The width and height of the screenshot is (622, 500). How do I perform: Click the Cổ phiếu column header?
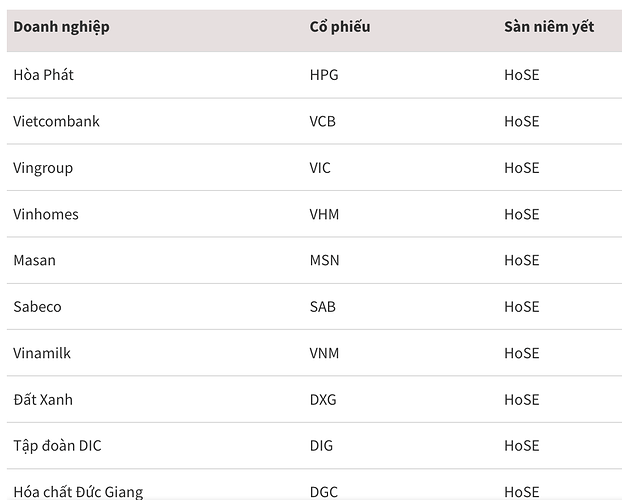339,27
